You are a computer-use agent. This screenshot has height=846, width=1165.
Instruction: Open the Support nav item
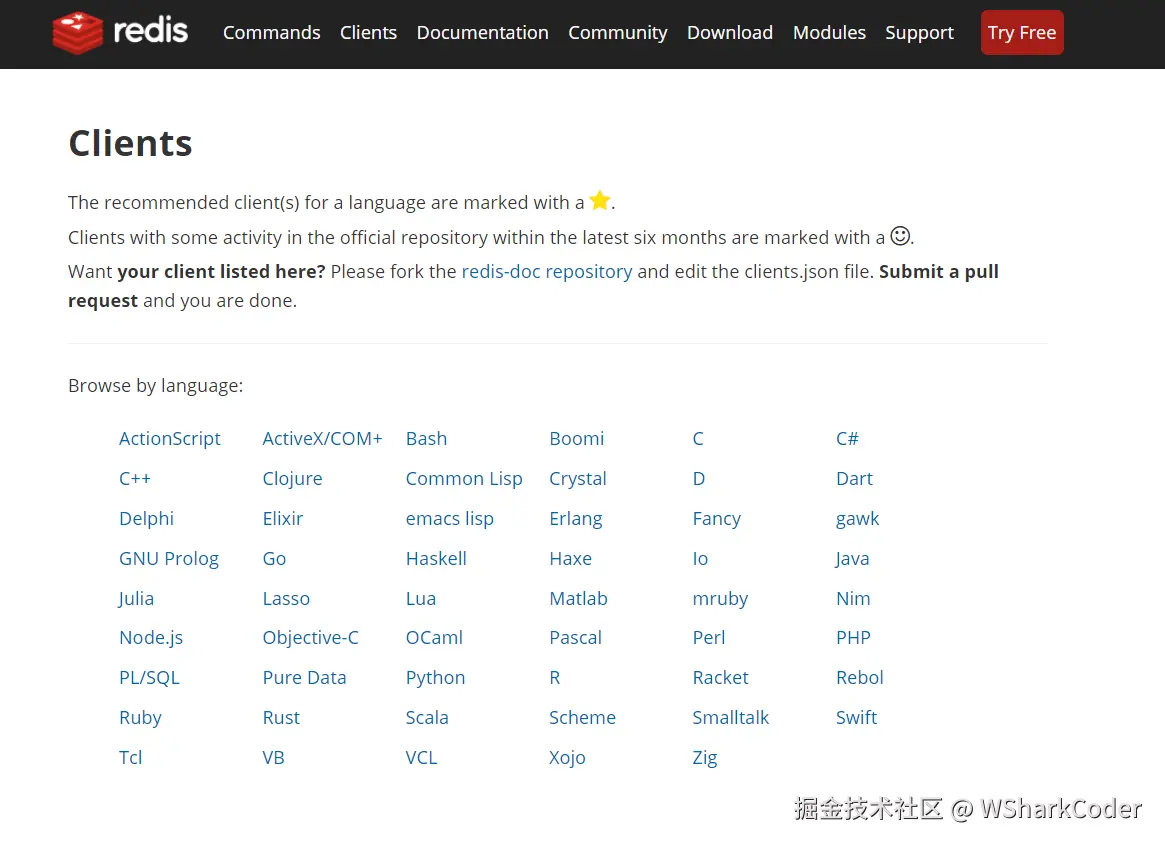point(919,33)
